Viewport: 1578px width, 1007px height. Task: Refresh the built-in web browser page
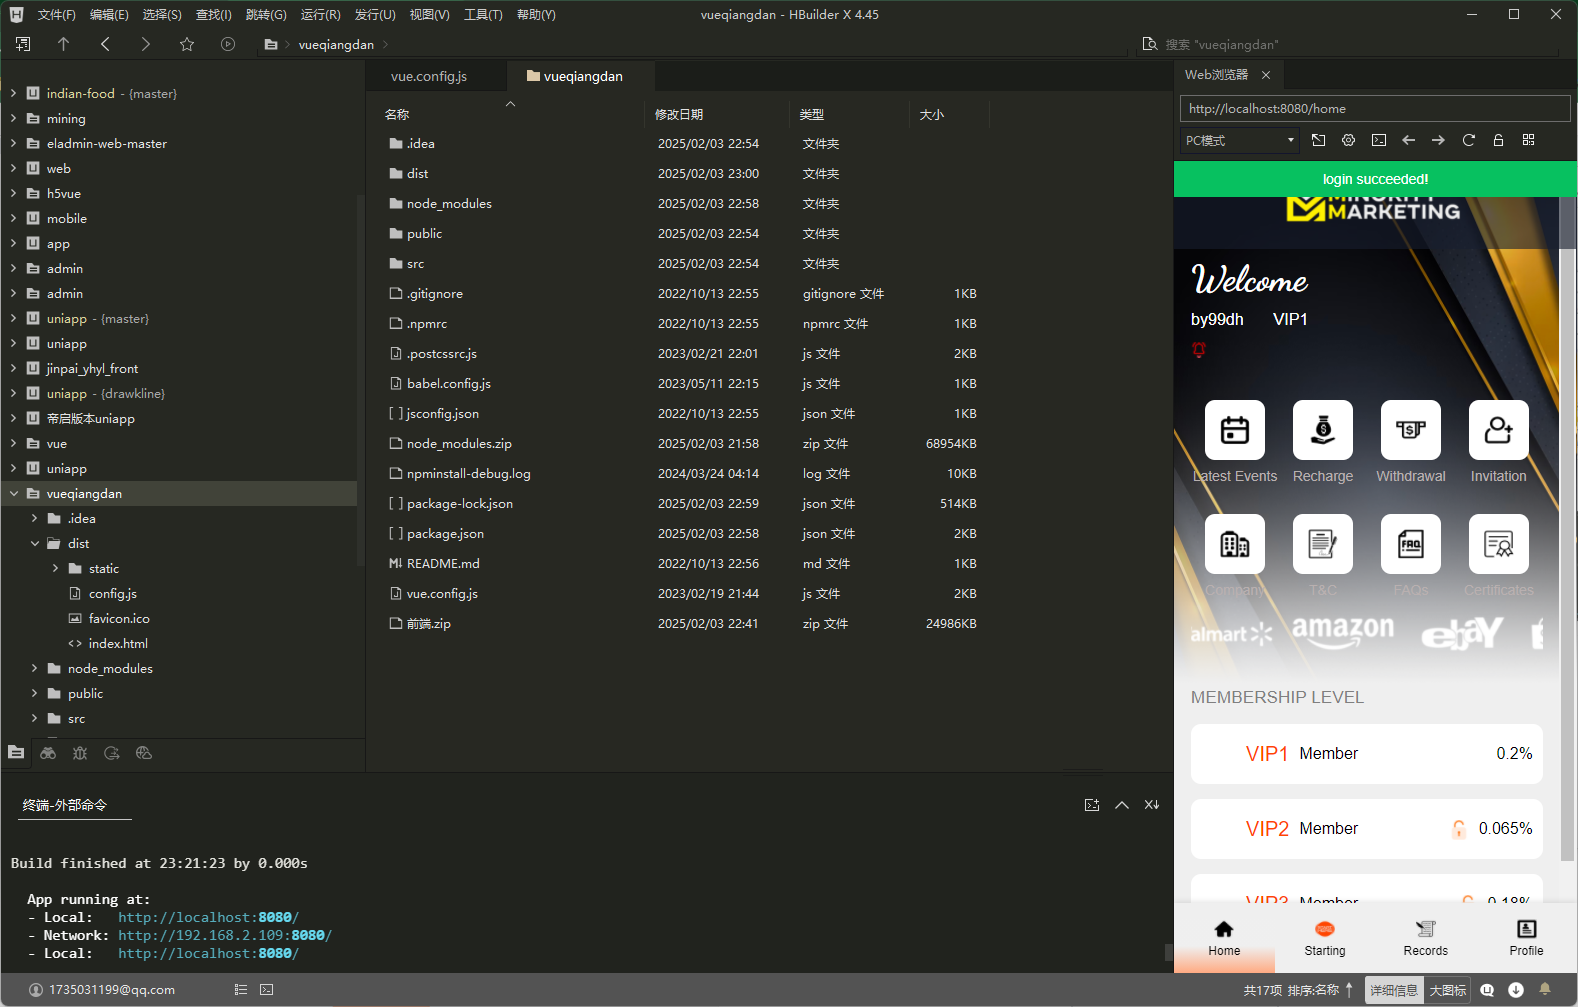click(x=1468, y=140)
